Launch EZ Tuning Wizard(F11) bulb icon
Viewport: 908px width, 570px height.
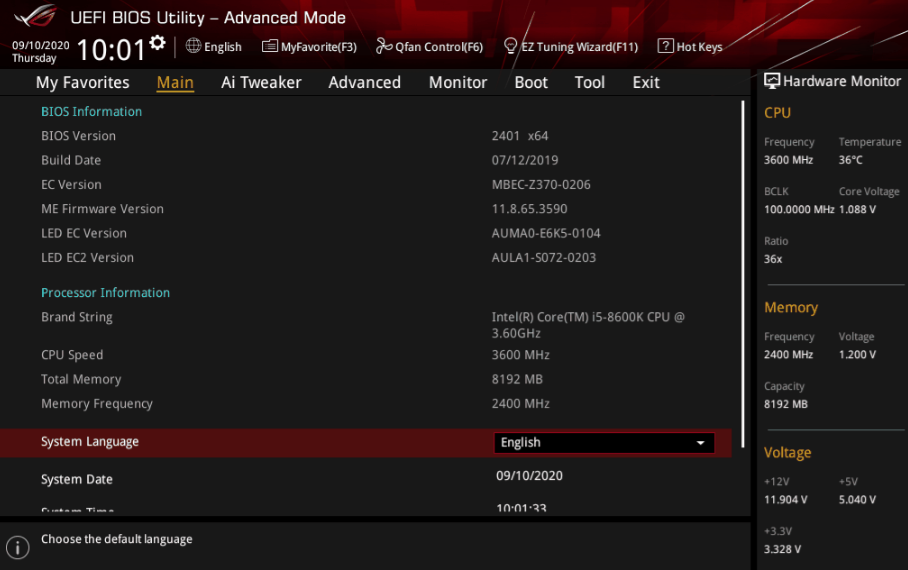pyautogui.click(x=510, y=46)
